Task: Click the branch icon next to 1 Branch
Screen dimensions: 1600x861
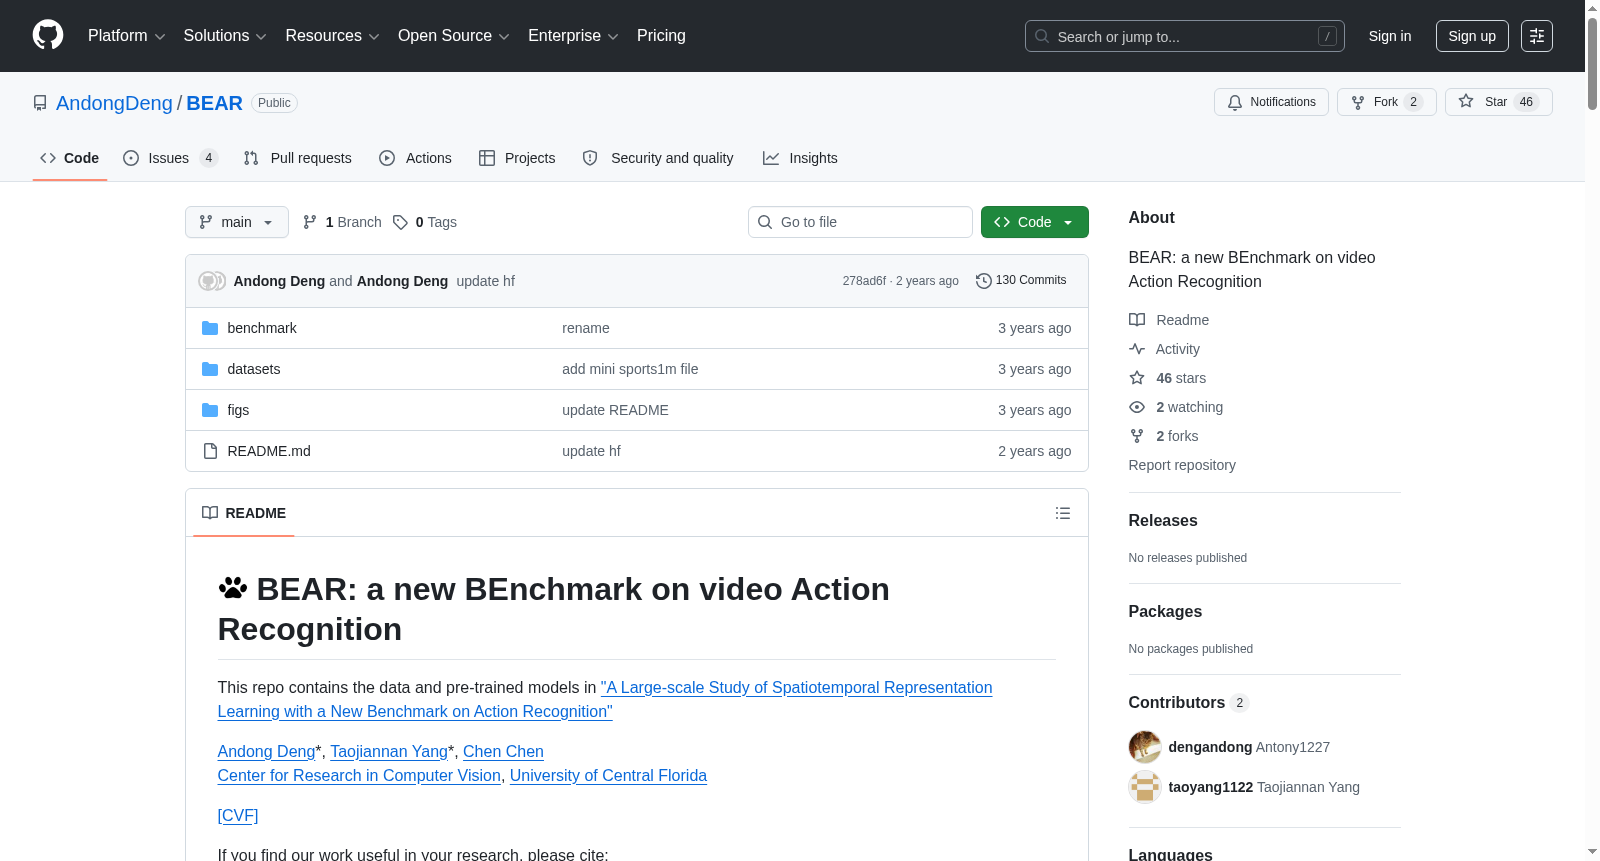Action: (310, 222)
